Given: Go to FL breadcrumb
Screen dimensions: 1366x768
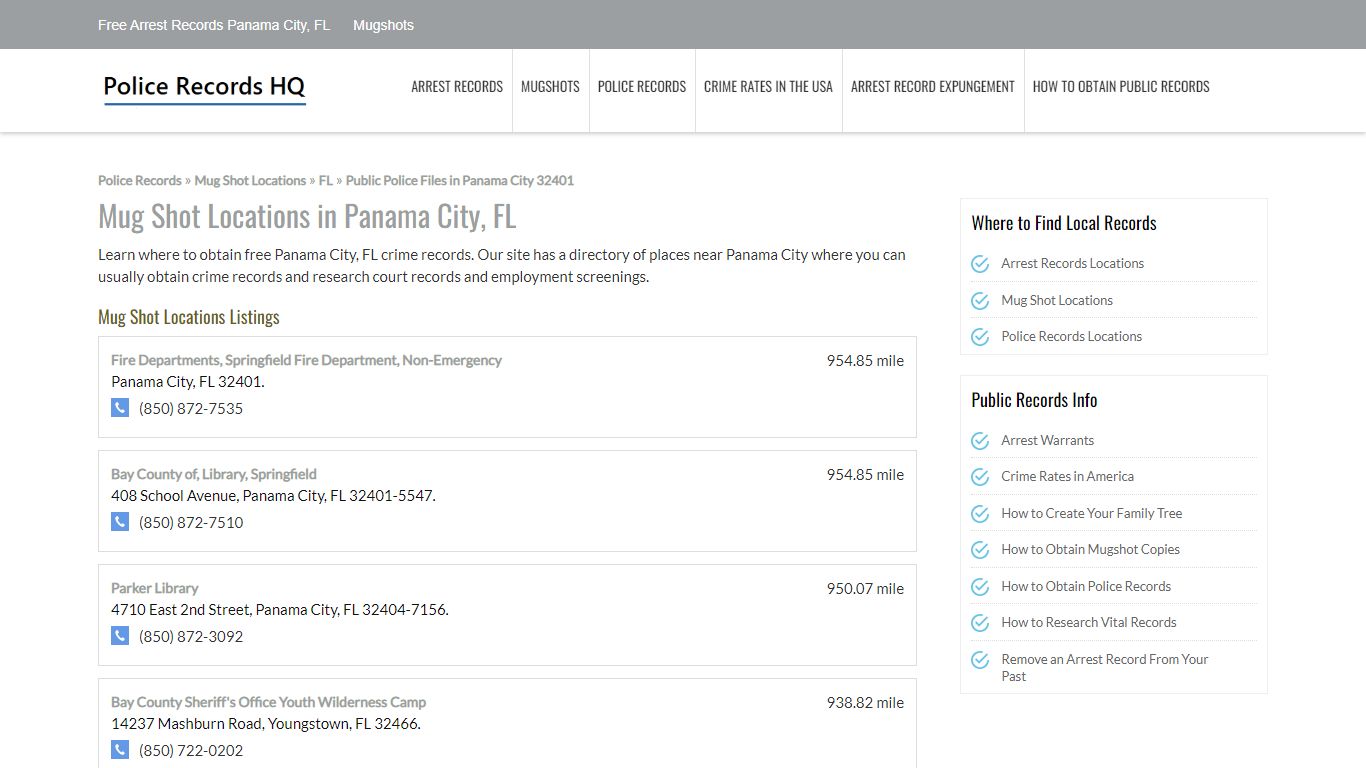Looking at the screenshot, I should tap(326, 181).
